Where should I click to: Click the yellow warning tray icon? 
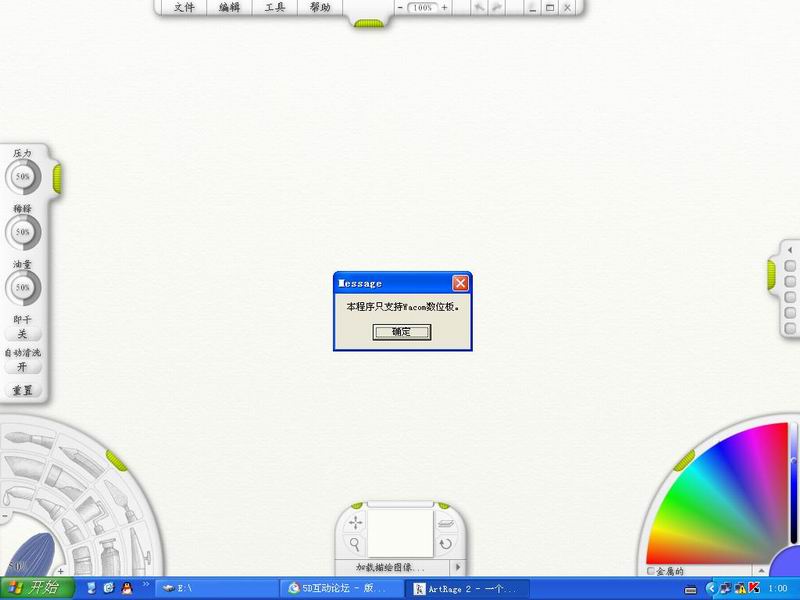point(739,588)
